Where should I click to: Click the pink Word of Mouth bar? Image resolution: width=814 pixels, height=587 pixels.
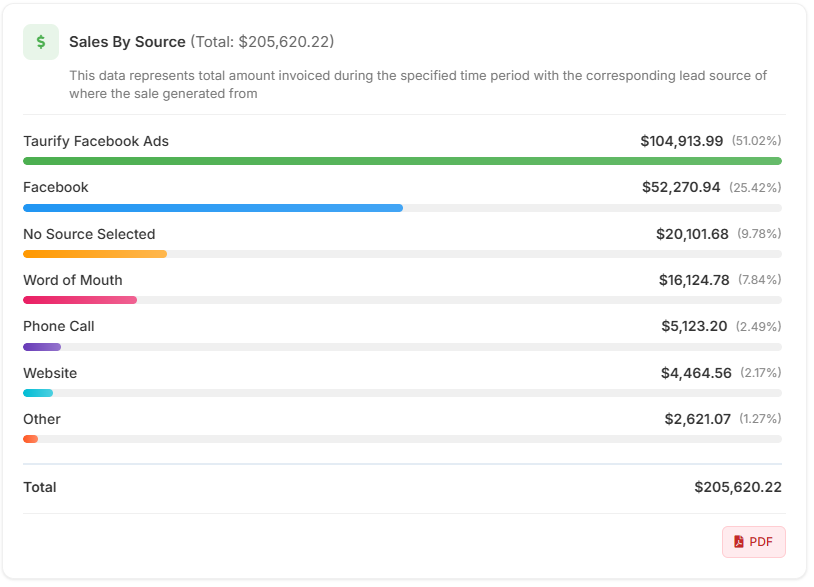coord(80,300)
